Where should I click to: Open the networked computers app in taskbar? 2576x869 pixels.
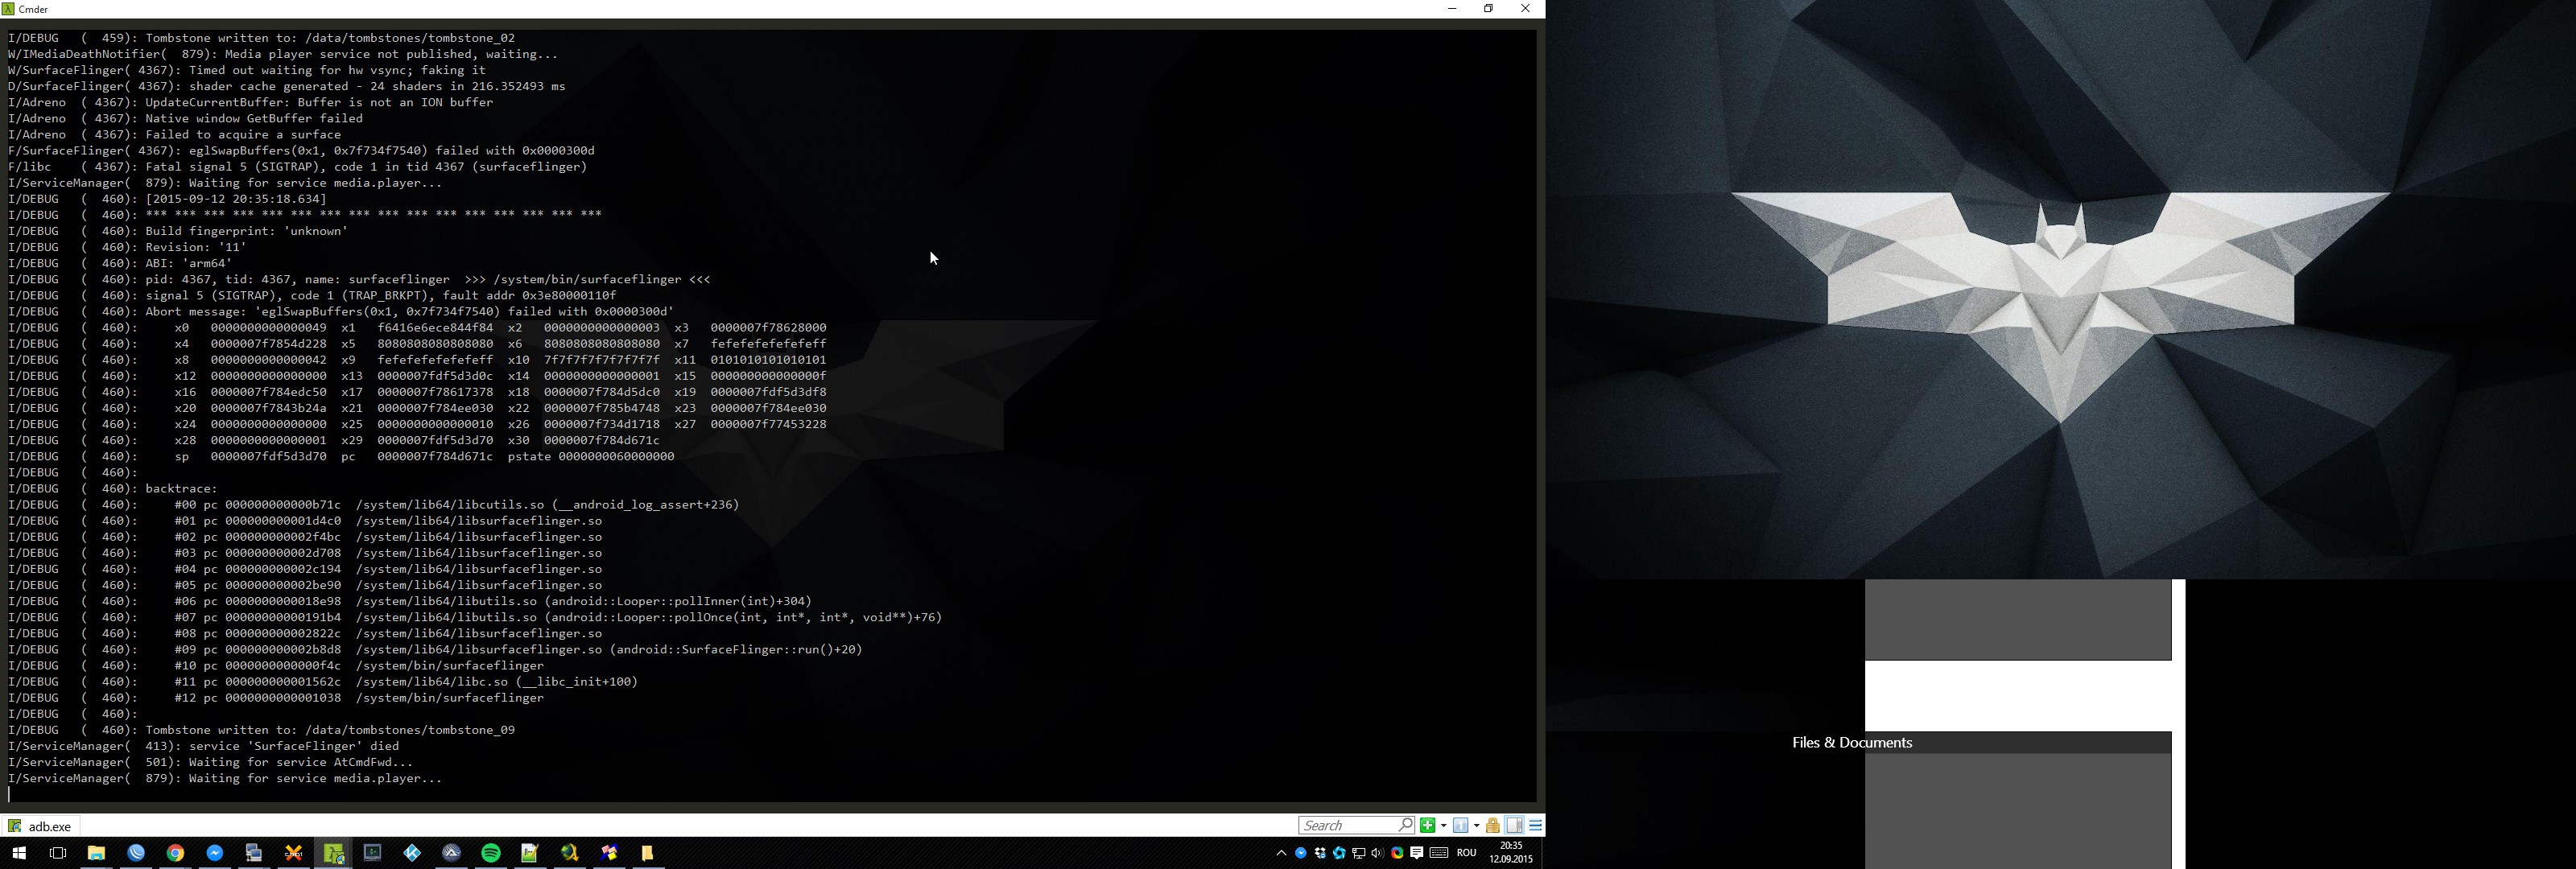click(x=254, y=853)
